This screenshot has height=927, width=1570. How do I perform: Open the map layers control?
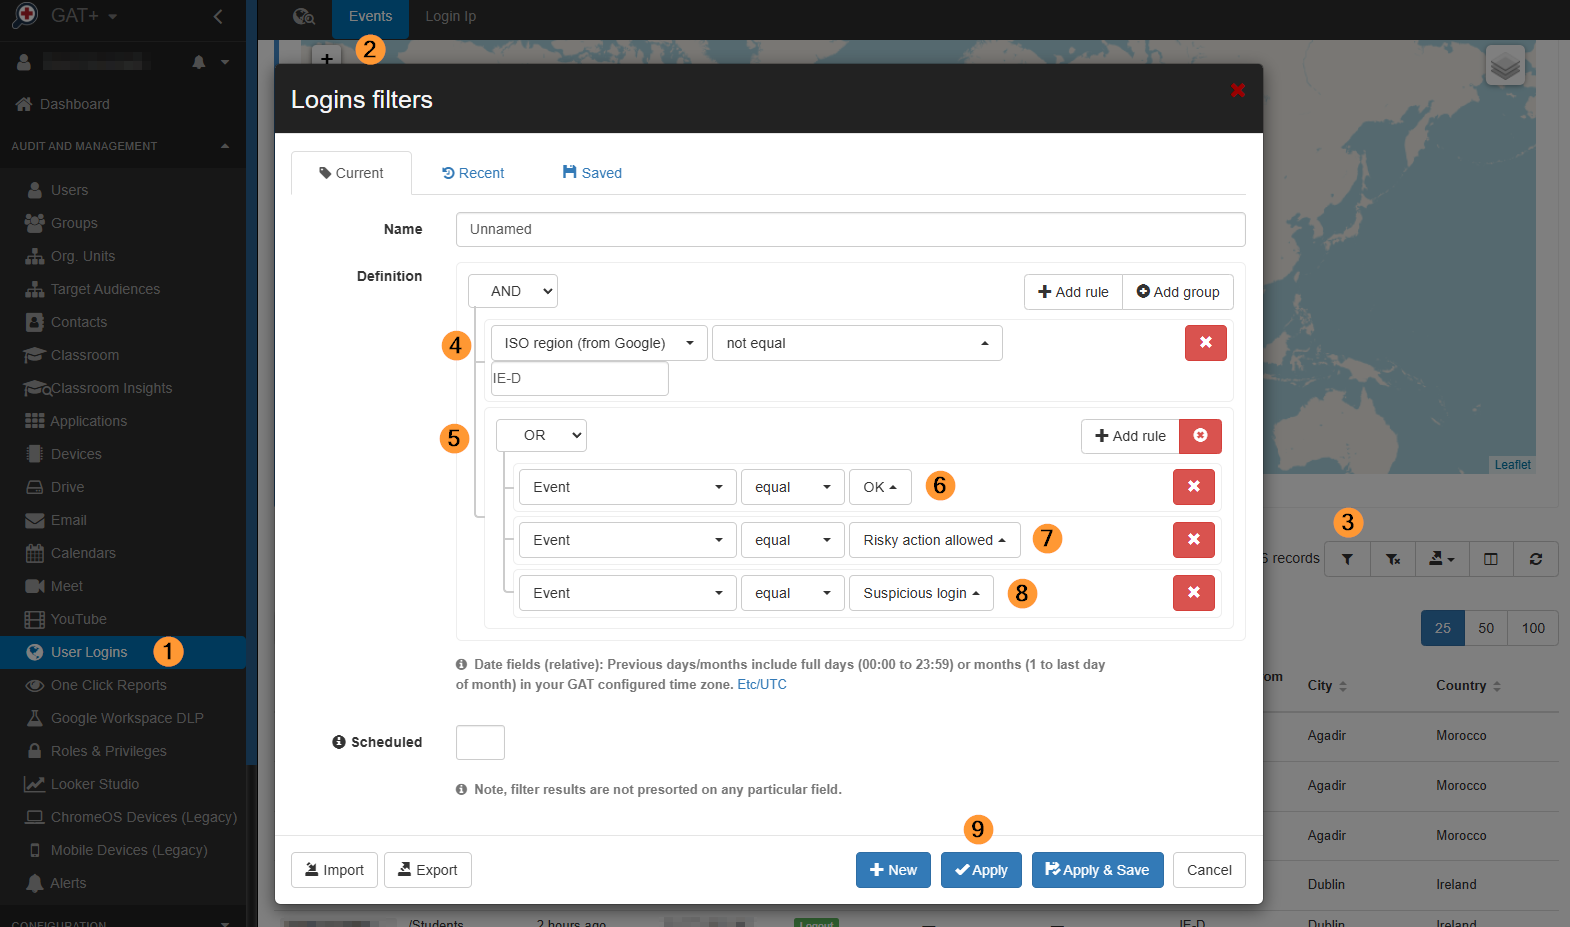tap(1505, 66)
